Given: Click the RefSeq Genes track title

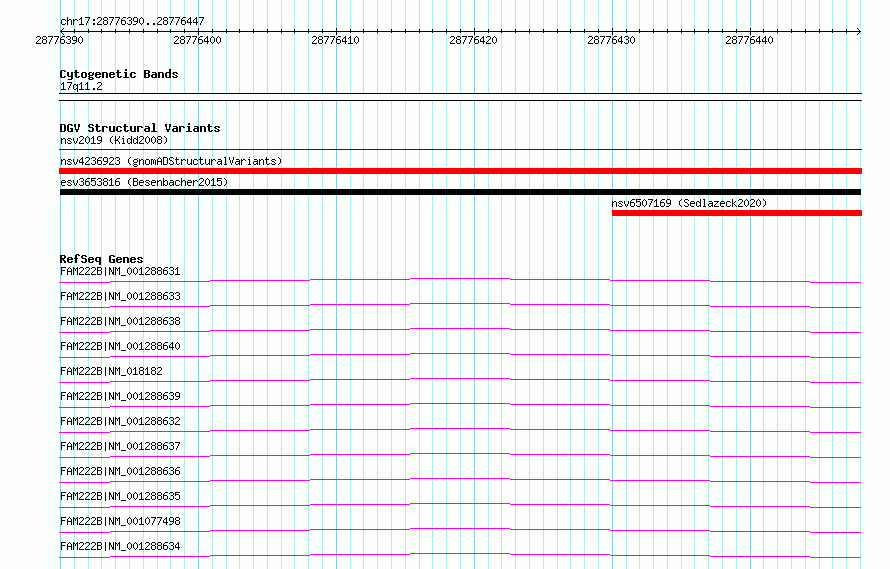Looking at the screenshot, I should coord(101,259).
